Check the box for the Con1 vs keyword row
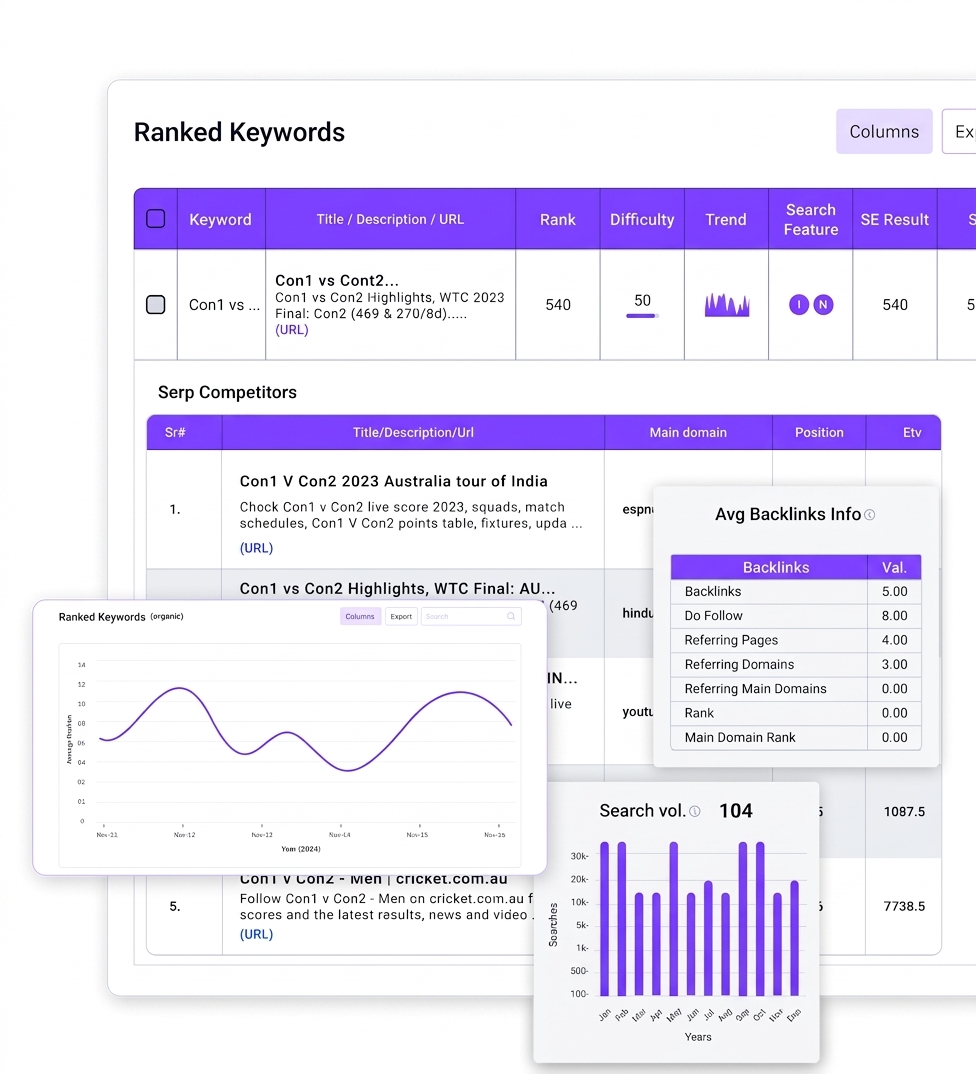This screenshot has height=1074, width=976. 155,305
